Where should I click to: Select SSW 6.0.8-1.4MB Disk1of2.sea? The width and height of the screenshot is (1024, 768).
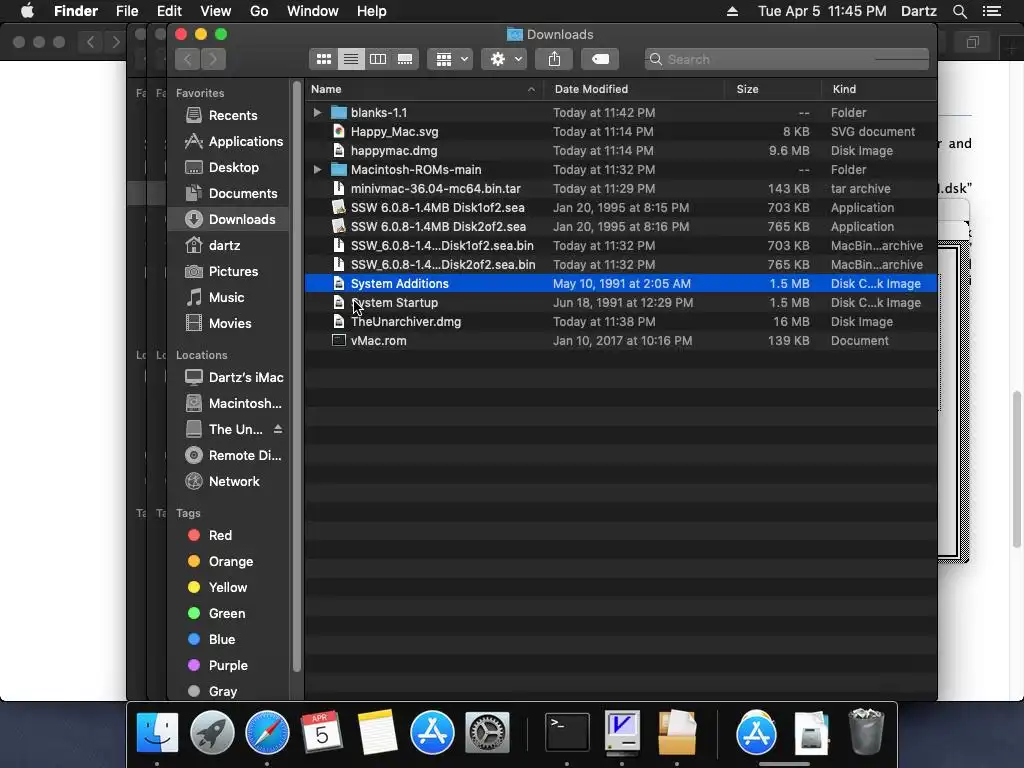tap(620, 208)
